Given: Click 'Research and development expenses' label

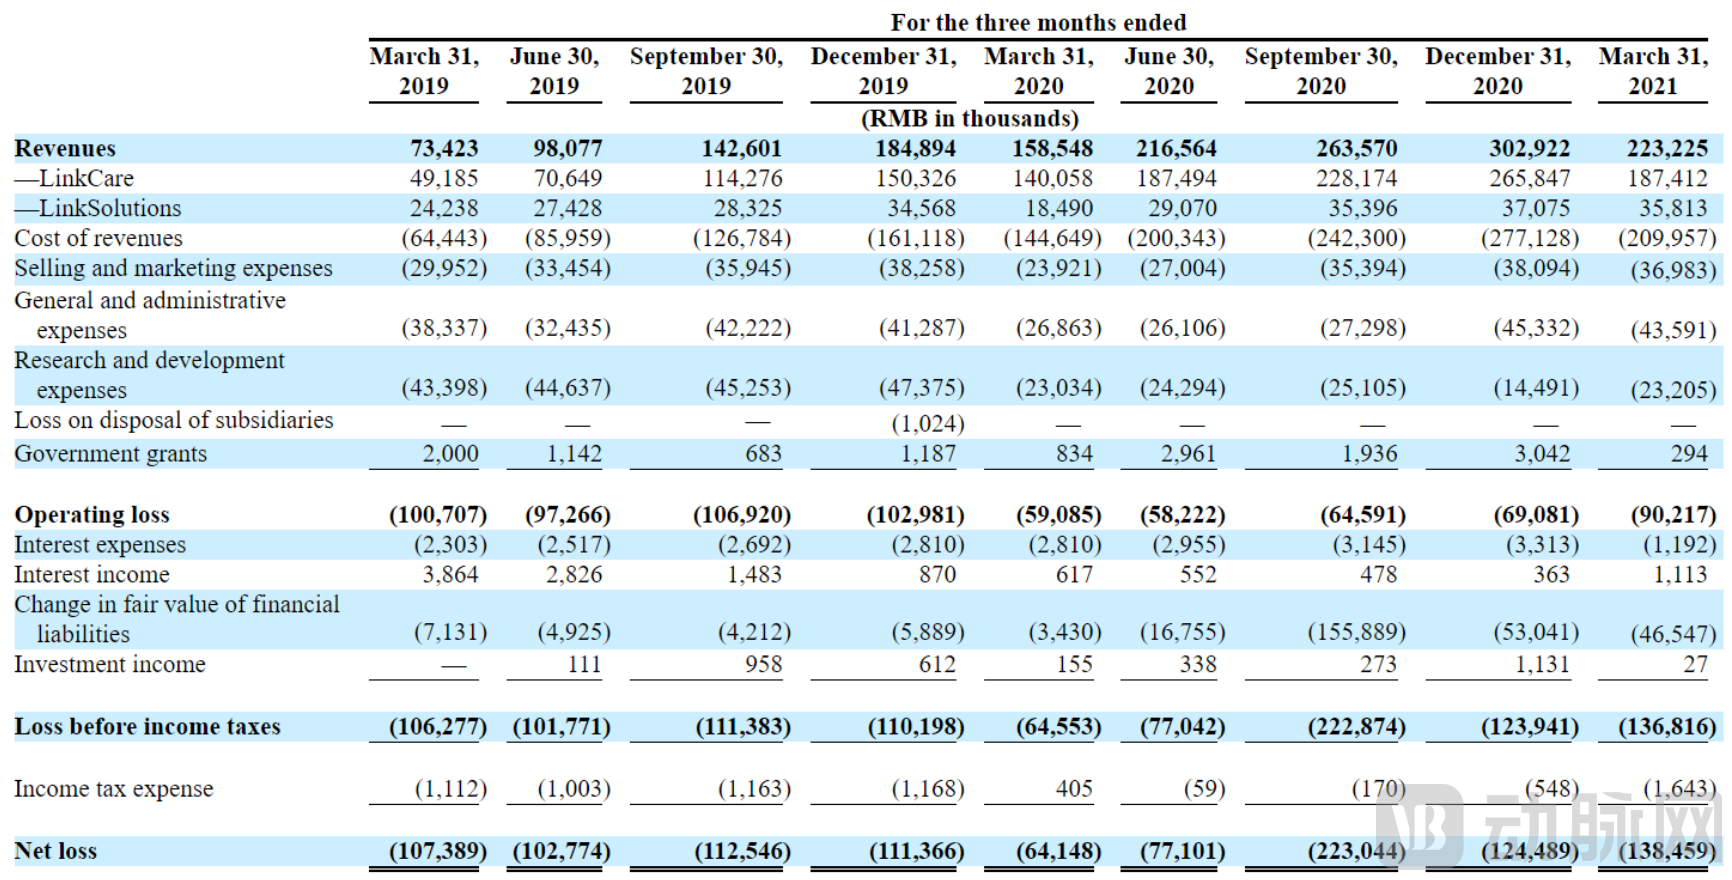Looking at the screenshot, I should [x=149, y=375].
